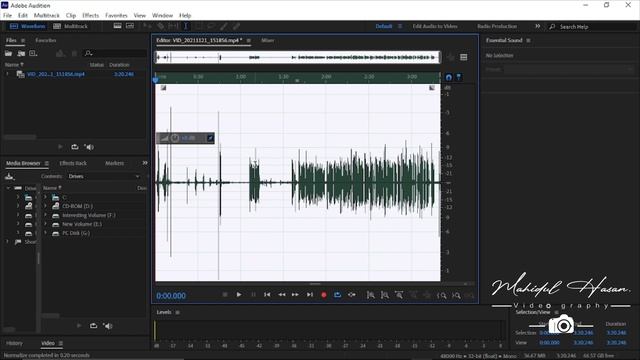This screenshot has height=360, width=640.
Task: Click the Rewind button
Action: coord(282,295)
